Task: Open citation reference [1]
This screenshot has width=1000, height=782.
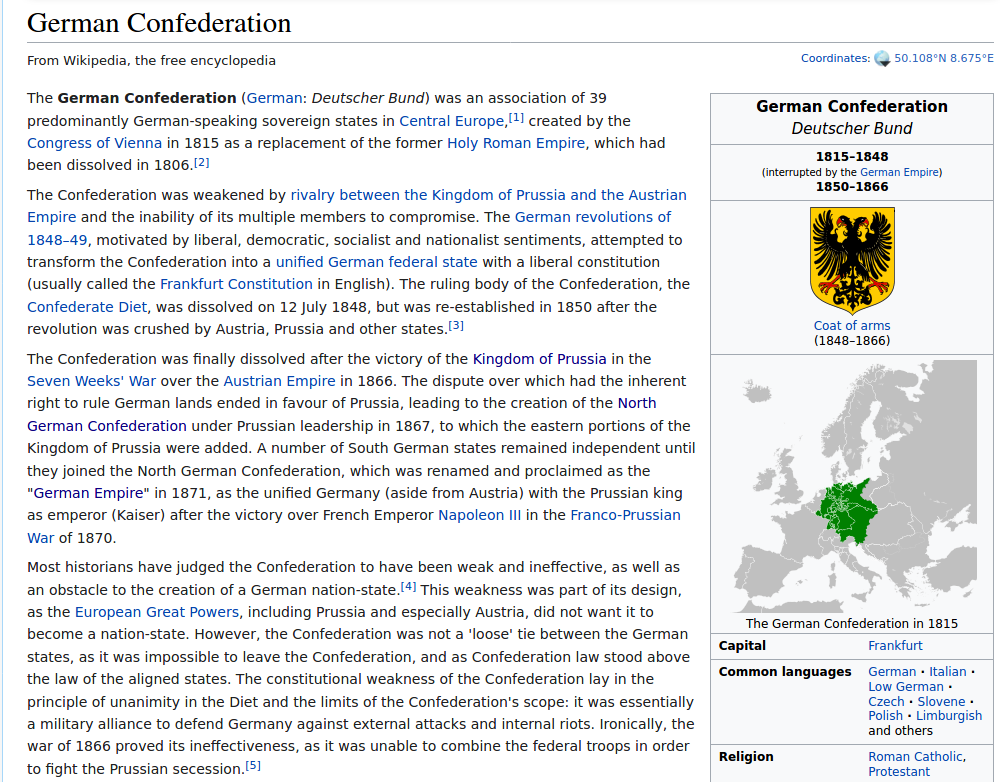Action: [x=516, y=117]
